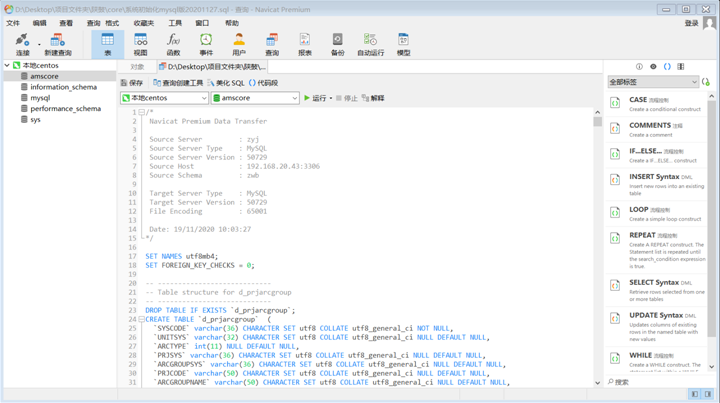Open the 编辑 (Edit) menu
Image resolution: width=720 pixels, height=403 pixels.
point(39,23)
